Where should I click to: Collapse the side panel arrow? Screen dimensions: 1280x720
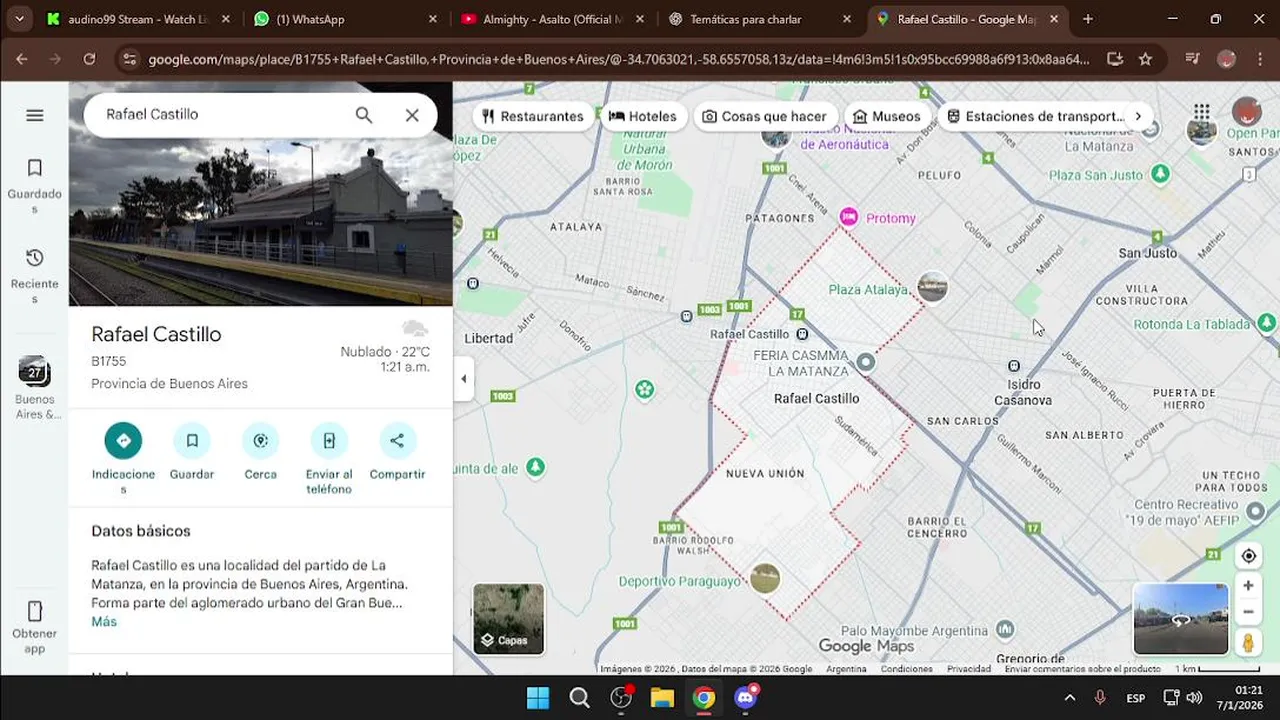point(463,379)
